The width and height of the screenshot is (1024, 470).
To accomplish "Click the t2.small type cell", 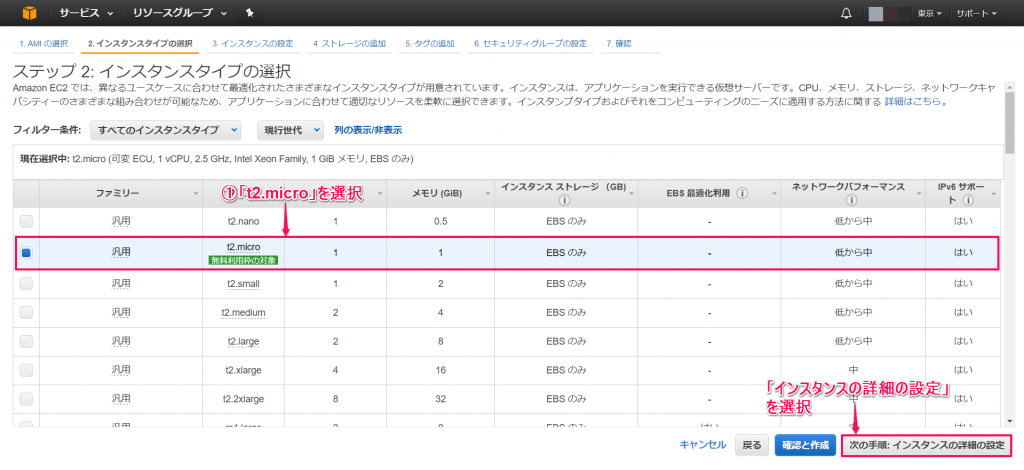I will 244,283.
